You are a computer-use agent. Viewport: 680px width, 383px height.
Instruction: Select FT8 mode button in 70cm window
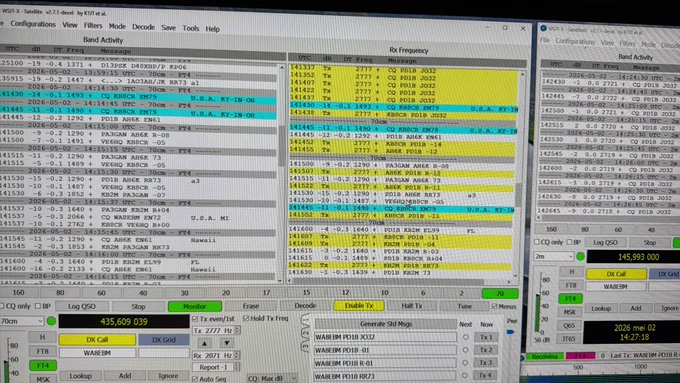[42, 351]
